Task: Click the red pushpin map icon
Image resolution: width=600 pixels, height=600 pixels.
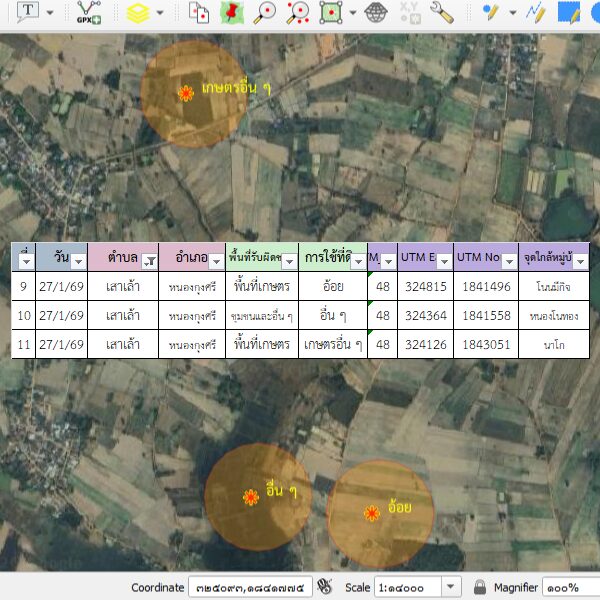Action: point(232,12)
